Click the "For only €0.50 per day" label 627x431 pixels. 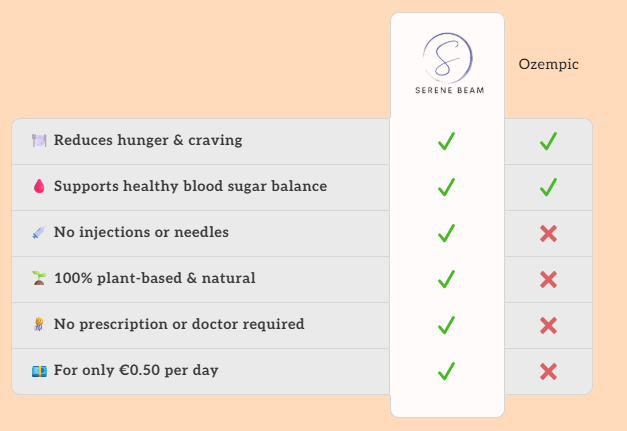click(x=136, y=371)
